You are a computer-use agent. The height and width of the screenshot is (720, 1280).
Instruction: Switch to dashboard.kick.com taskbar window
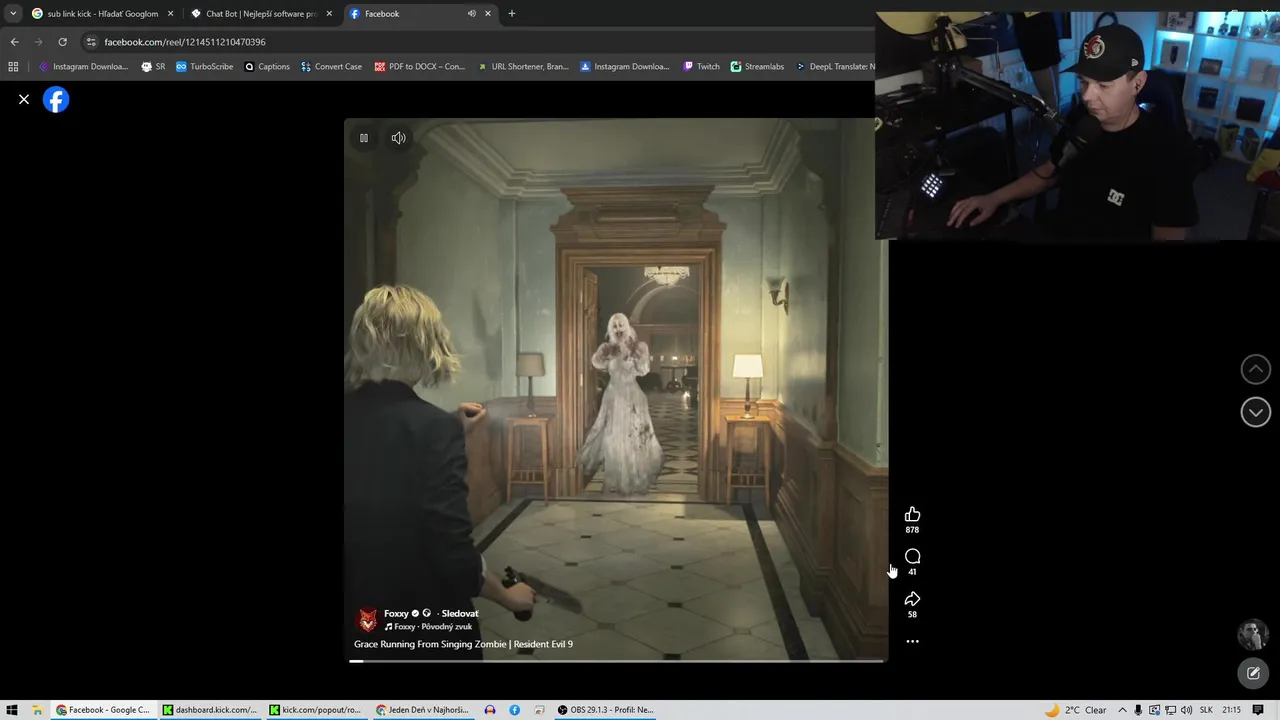coord(210,710)
